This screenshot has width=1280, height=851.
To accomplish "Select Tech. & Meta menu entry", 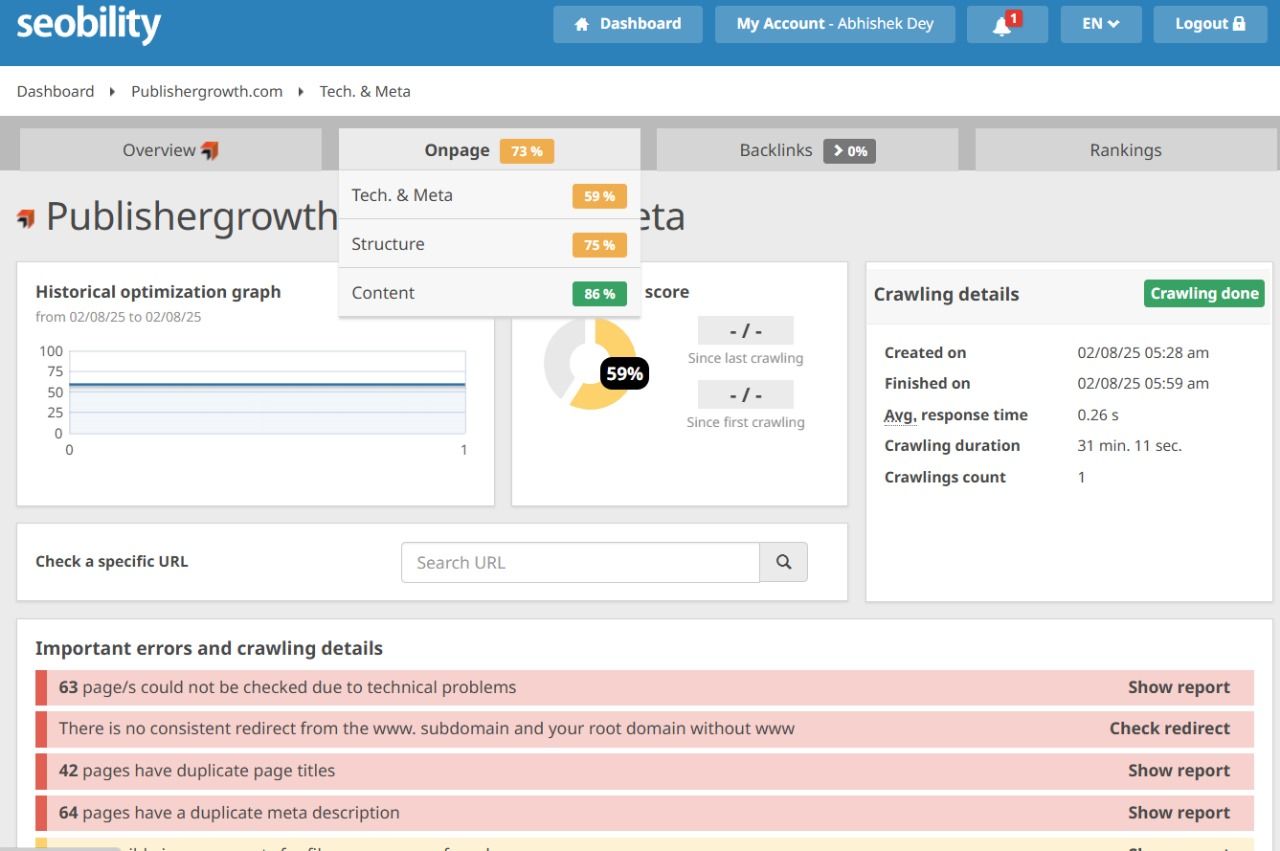I will (489, 195).
